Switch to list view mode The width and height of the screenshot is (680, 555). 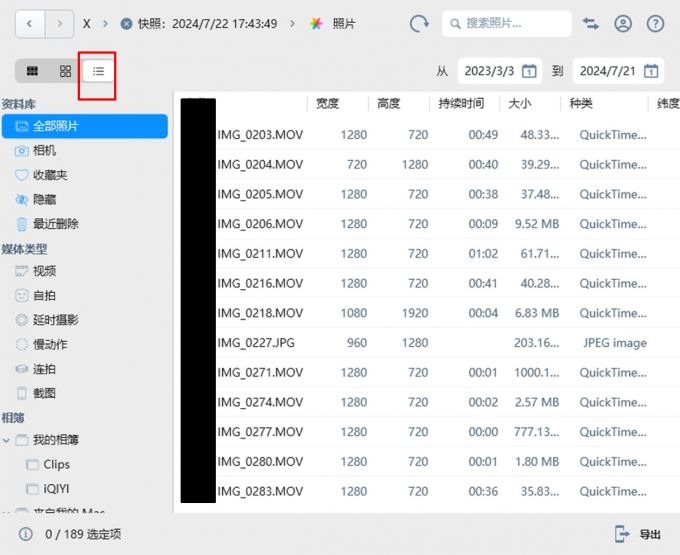point(98,71)
